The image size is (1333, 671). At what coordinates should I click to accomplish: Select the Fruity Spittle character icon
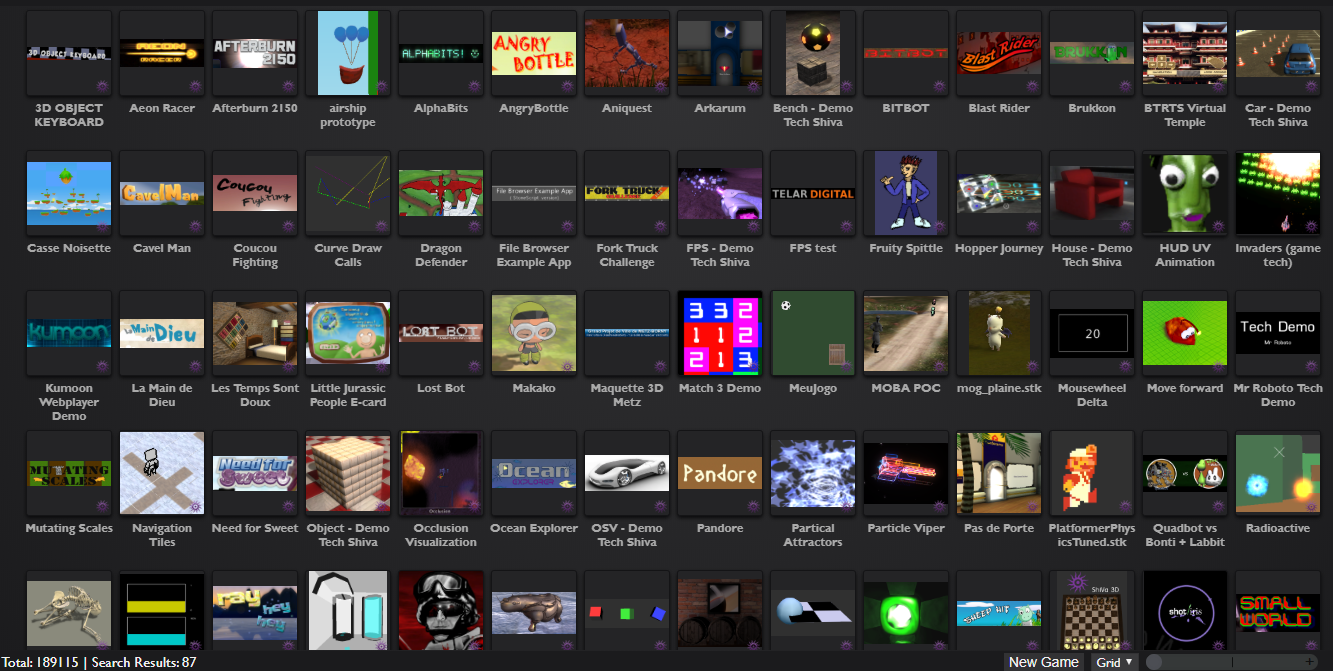pyautogui.click(x=905, y=193)
